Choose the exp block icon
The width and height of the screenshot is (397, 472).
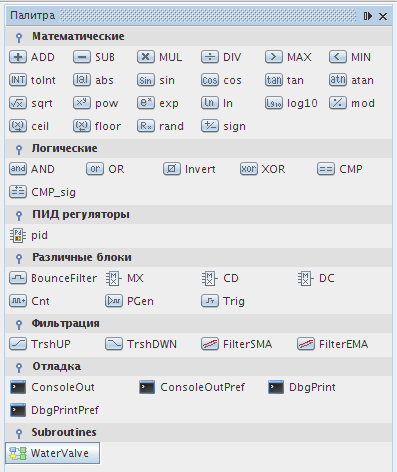[x=146, y=103]
